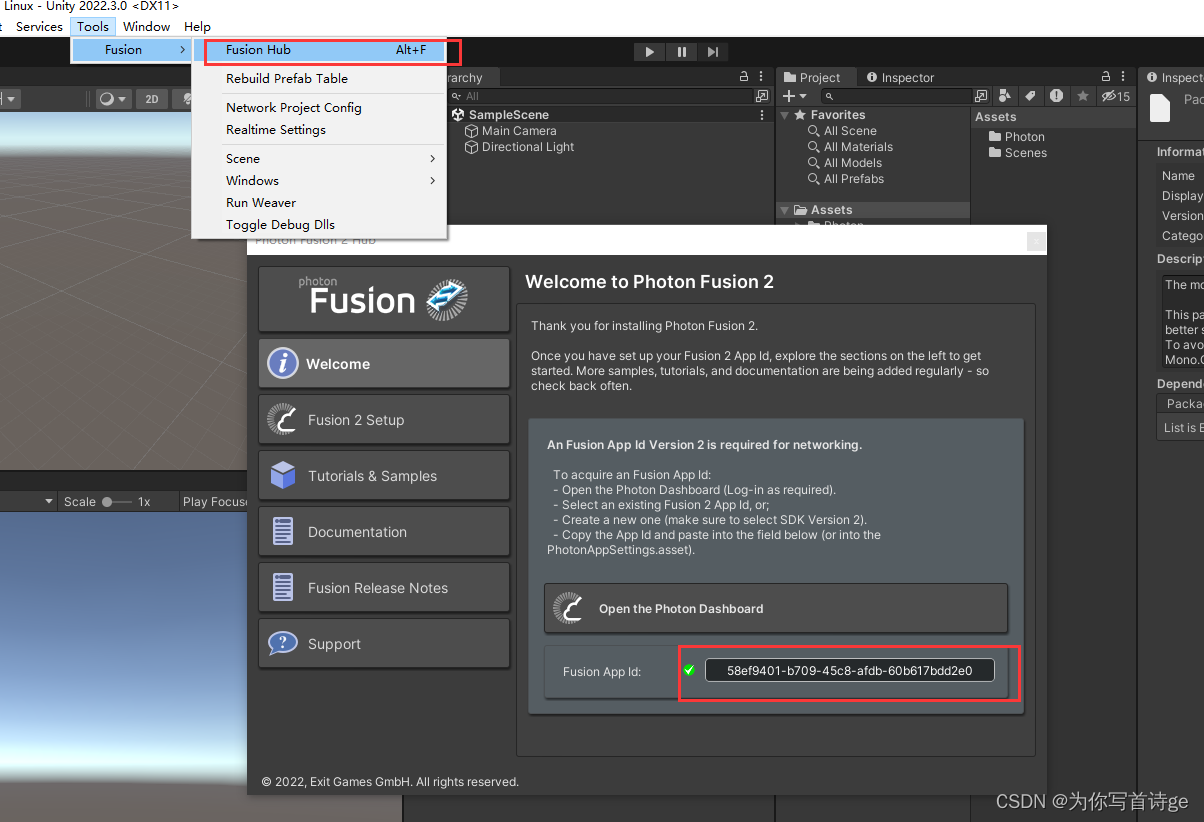Click the Hierarchy search field
The width and height of the screenshot is (1204, 822).
601,96
